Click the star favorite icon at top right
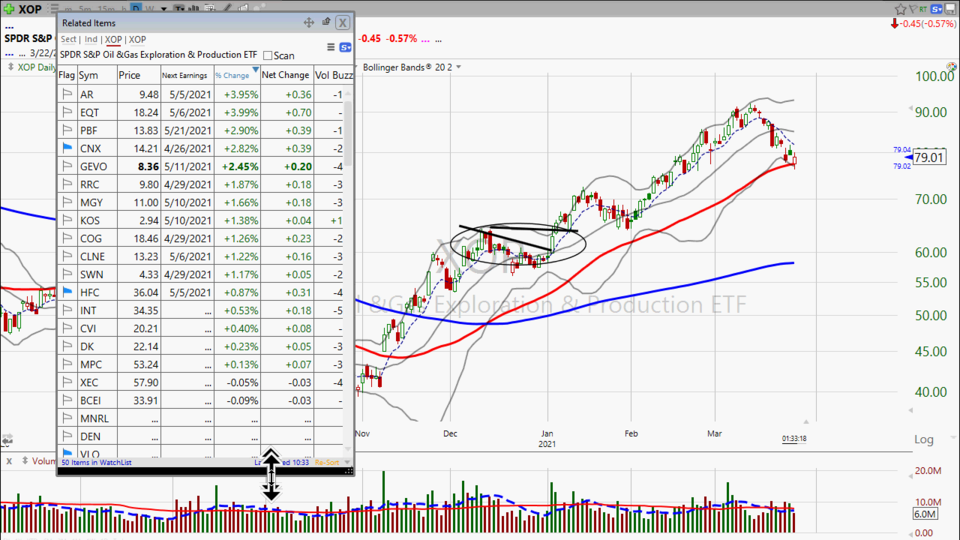 (x=899, y=8)
